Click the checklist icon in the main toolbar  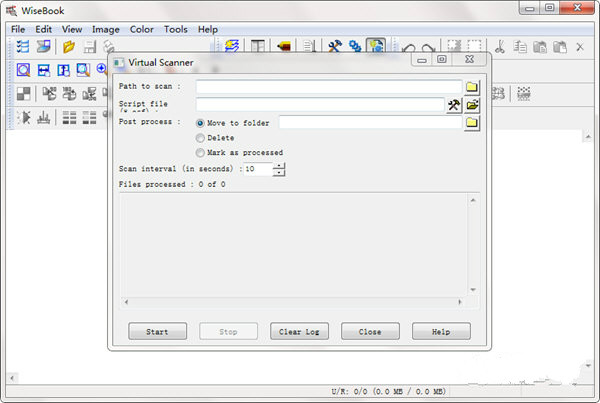23,47
